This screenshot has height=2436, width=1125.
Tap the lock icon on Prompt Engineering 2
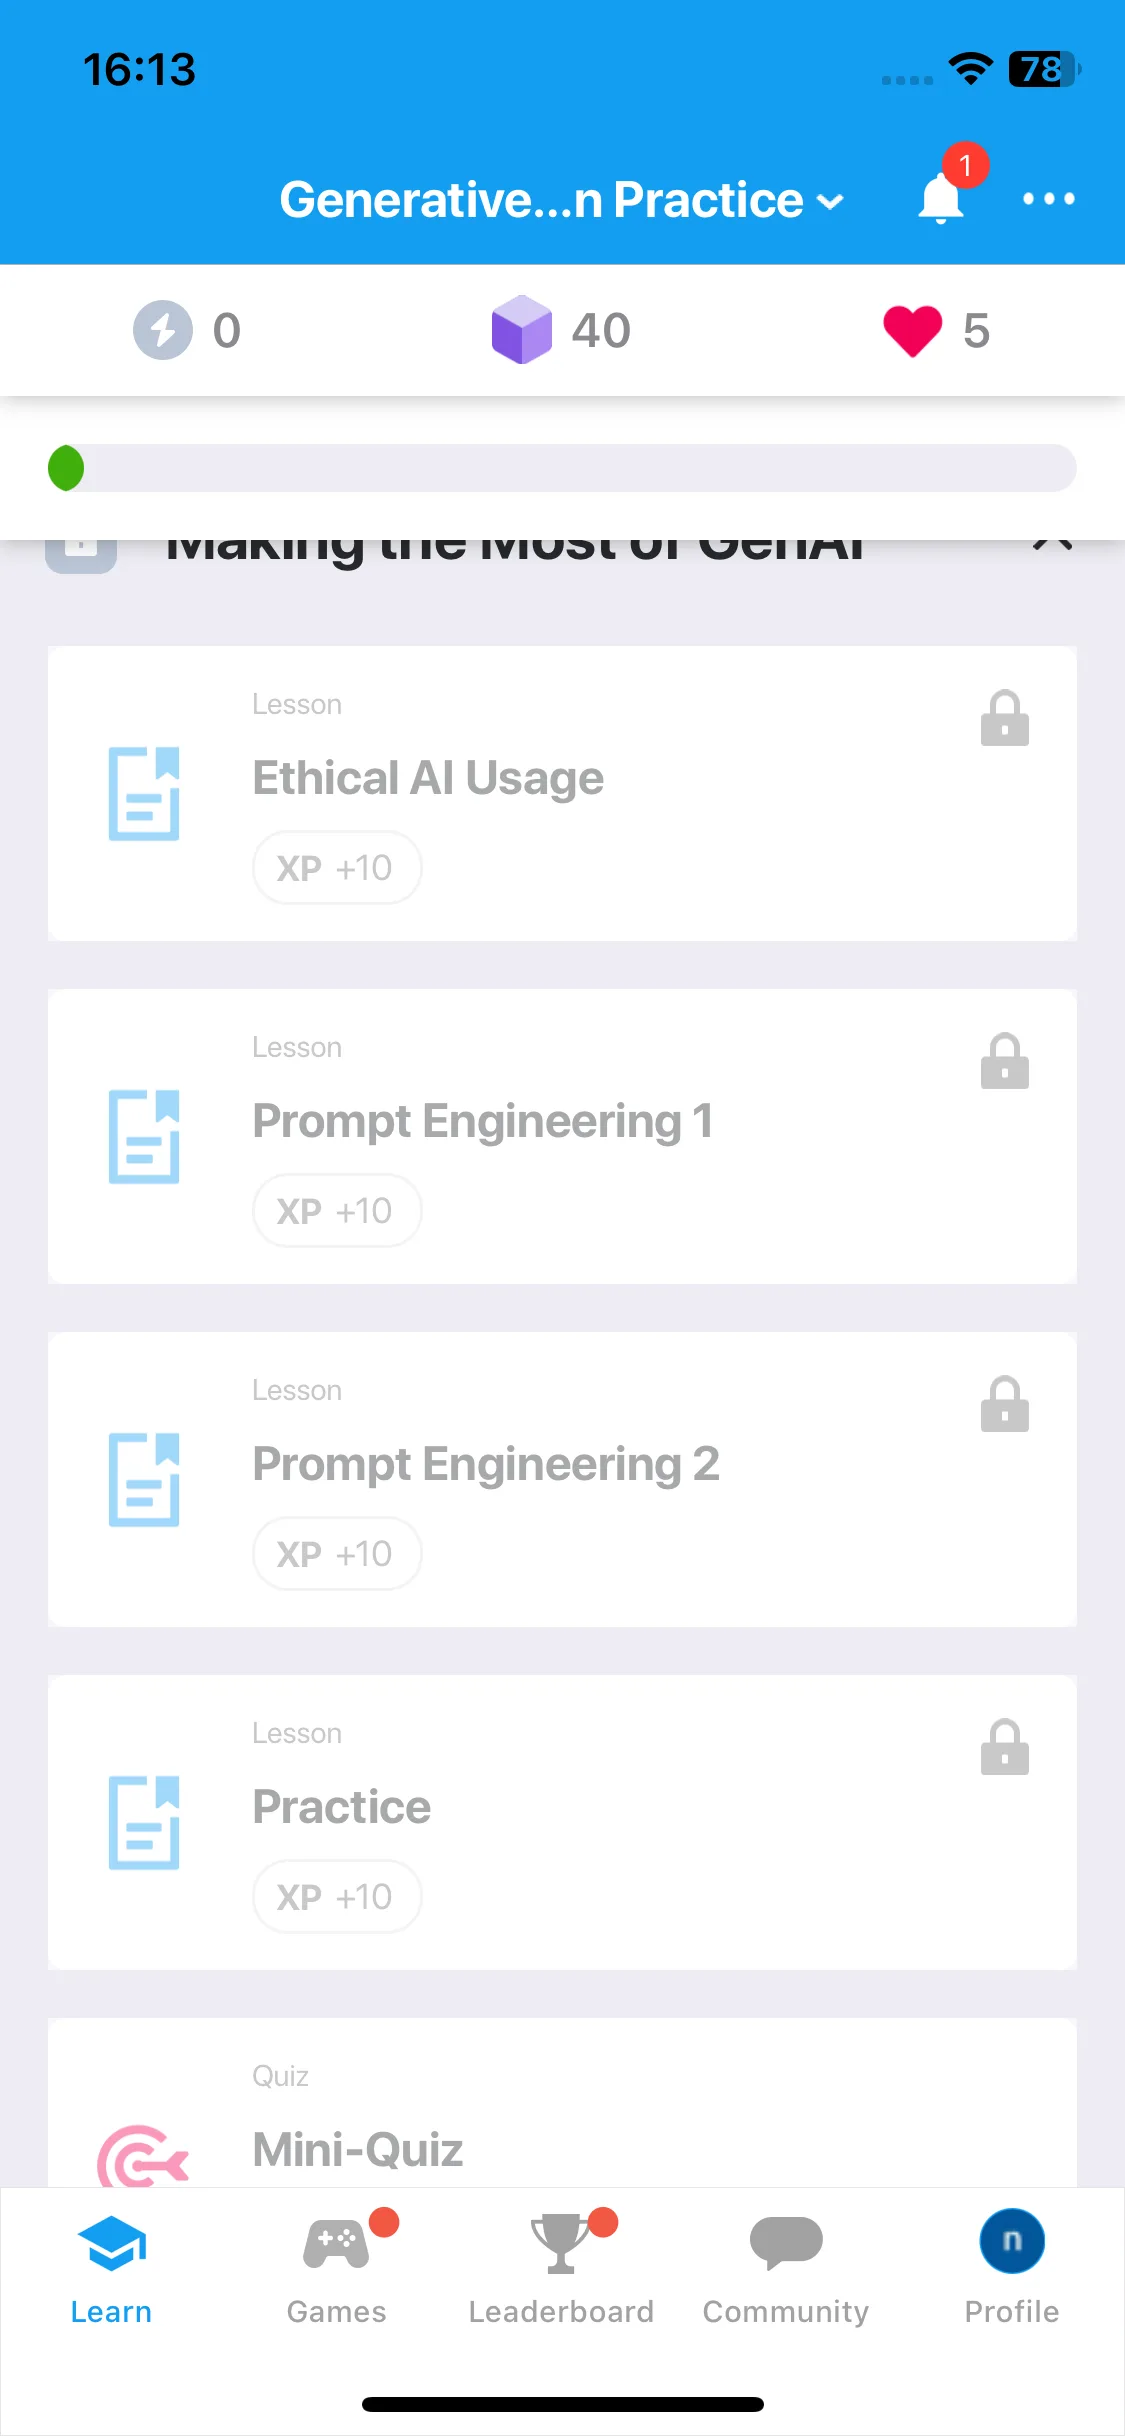tap(1005, 1404)
